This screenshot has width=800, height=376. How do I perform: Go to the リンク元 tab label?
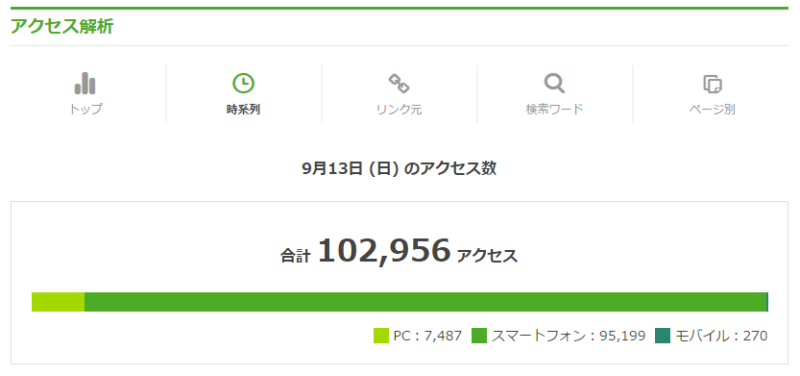pos(399,109)
